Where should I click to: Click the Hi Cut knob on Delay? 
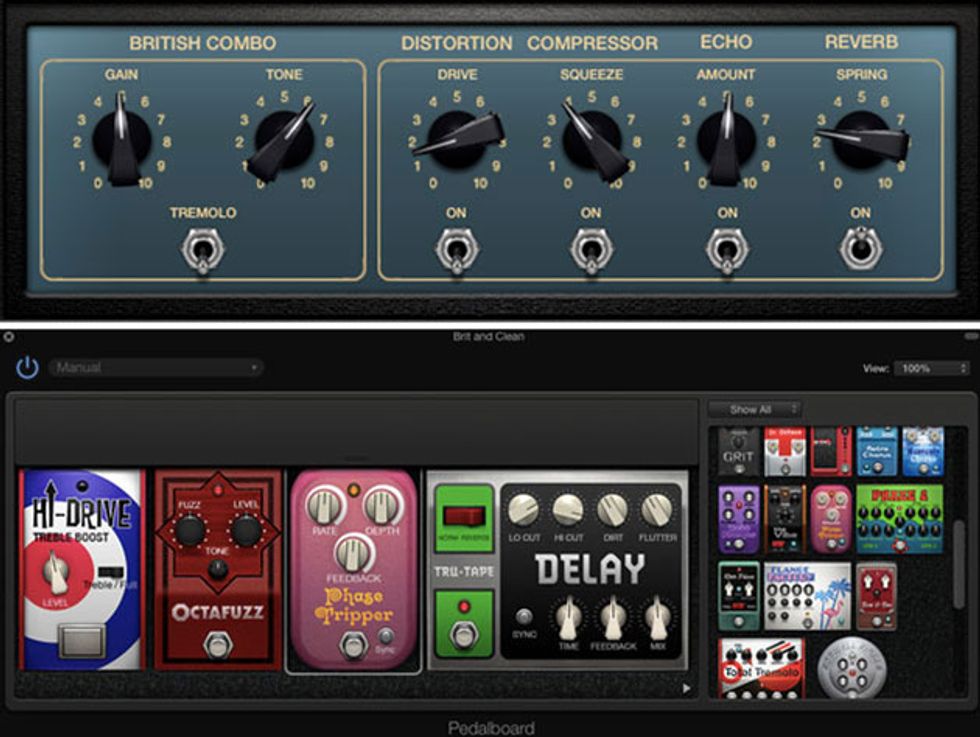point(568,509)
